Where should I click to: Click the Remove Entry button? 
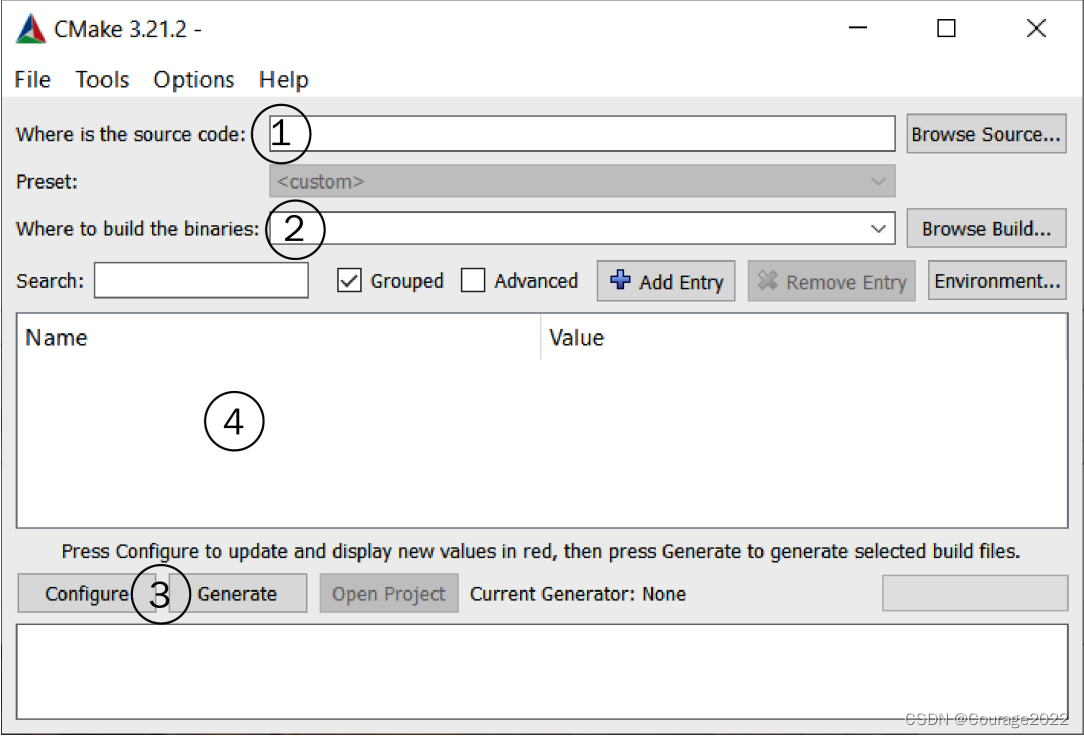pyautogui.click(x=832, y=281)
